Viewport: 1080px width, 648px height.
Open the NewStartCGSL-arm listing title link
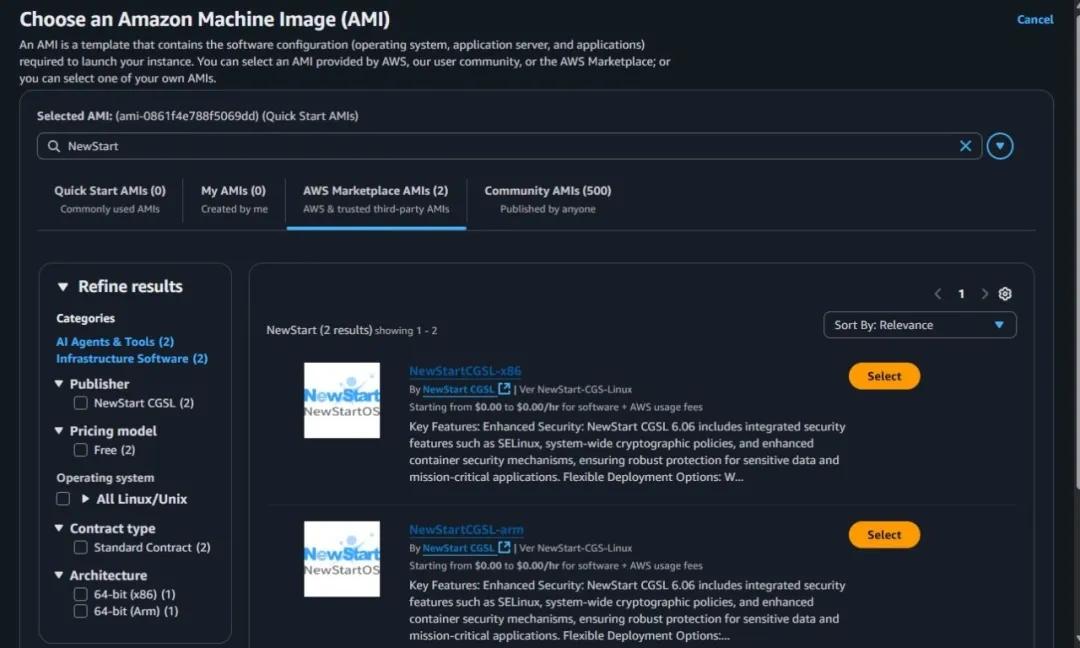pos(466,529)
